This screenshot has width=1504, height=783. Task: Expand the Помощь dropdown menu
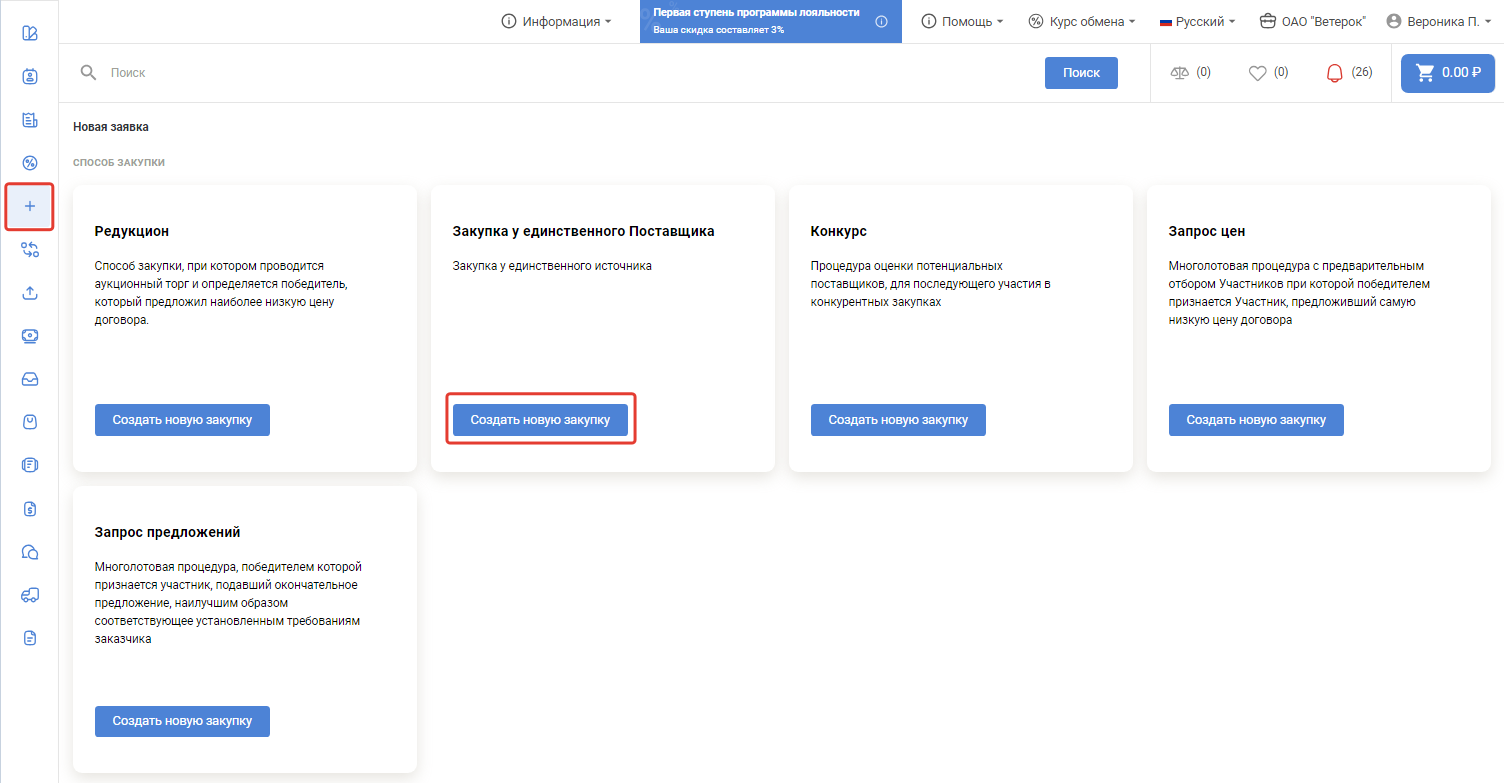(962, 21)
